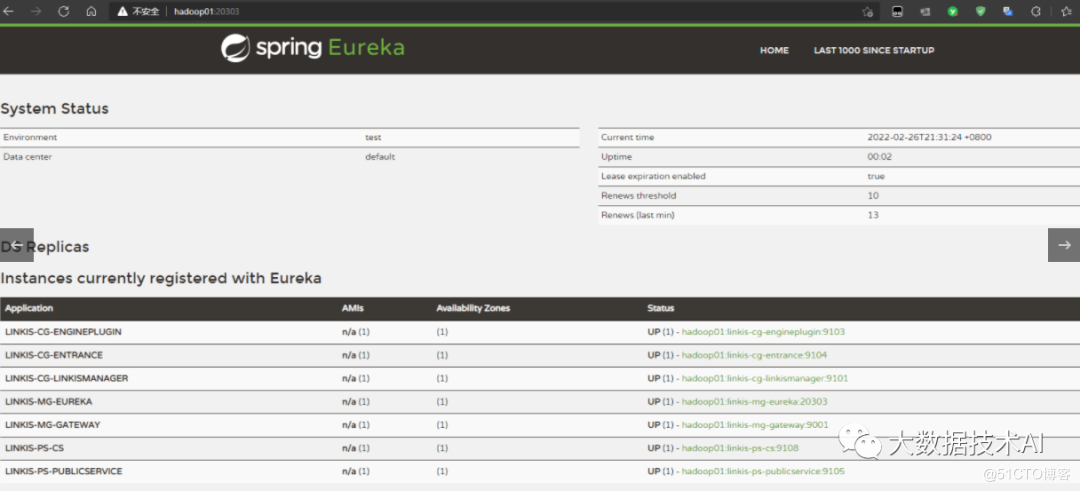
Task: Click the Spring Eureka logo
Action: tap(313, 48)
